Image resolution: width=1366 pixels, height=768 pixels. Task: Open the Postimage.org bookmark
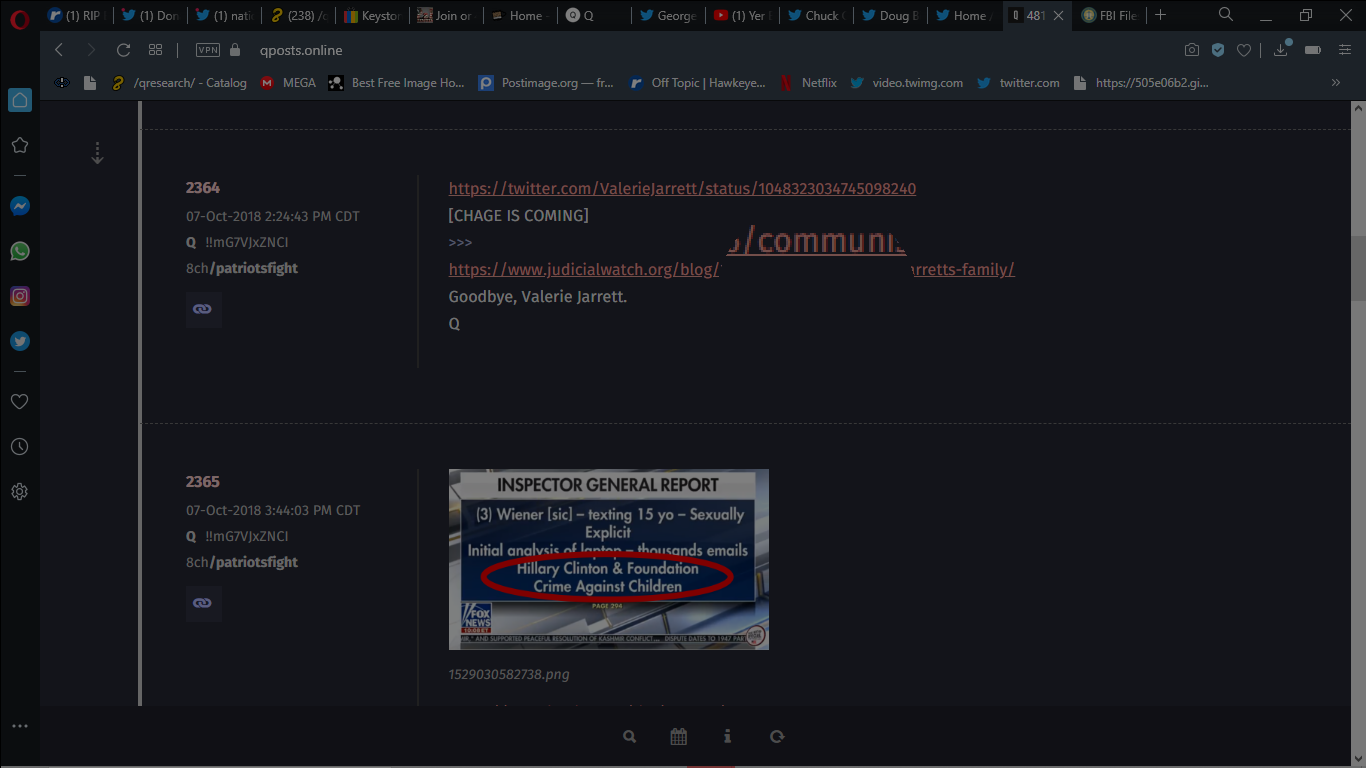pyautogui.click(x=546, y=83)
